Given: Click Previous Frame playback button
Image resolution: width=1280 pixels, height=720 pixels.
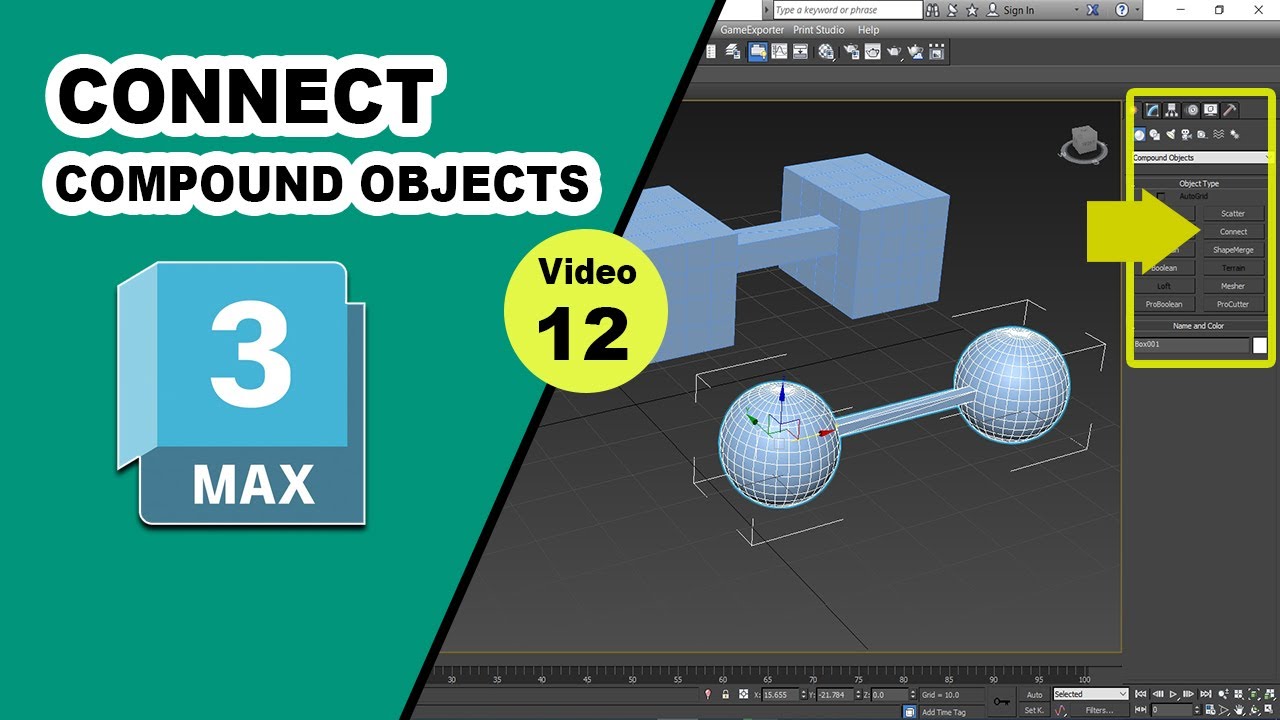Looking at the screenshot, I should pyautogui.click(x=1158, y=694).
